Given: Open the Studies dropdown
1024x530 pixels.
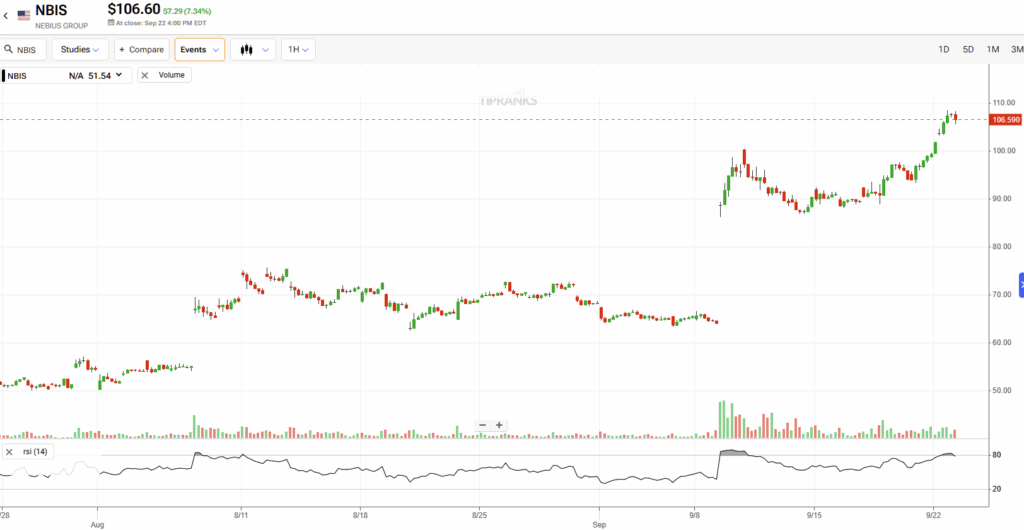Looking at the screenshot, I should click(x=80, y=50).
